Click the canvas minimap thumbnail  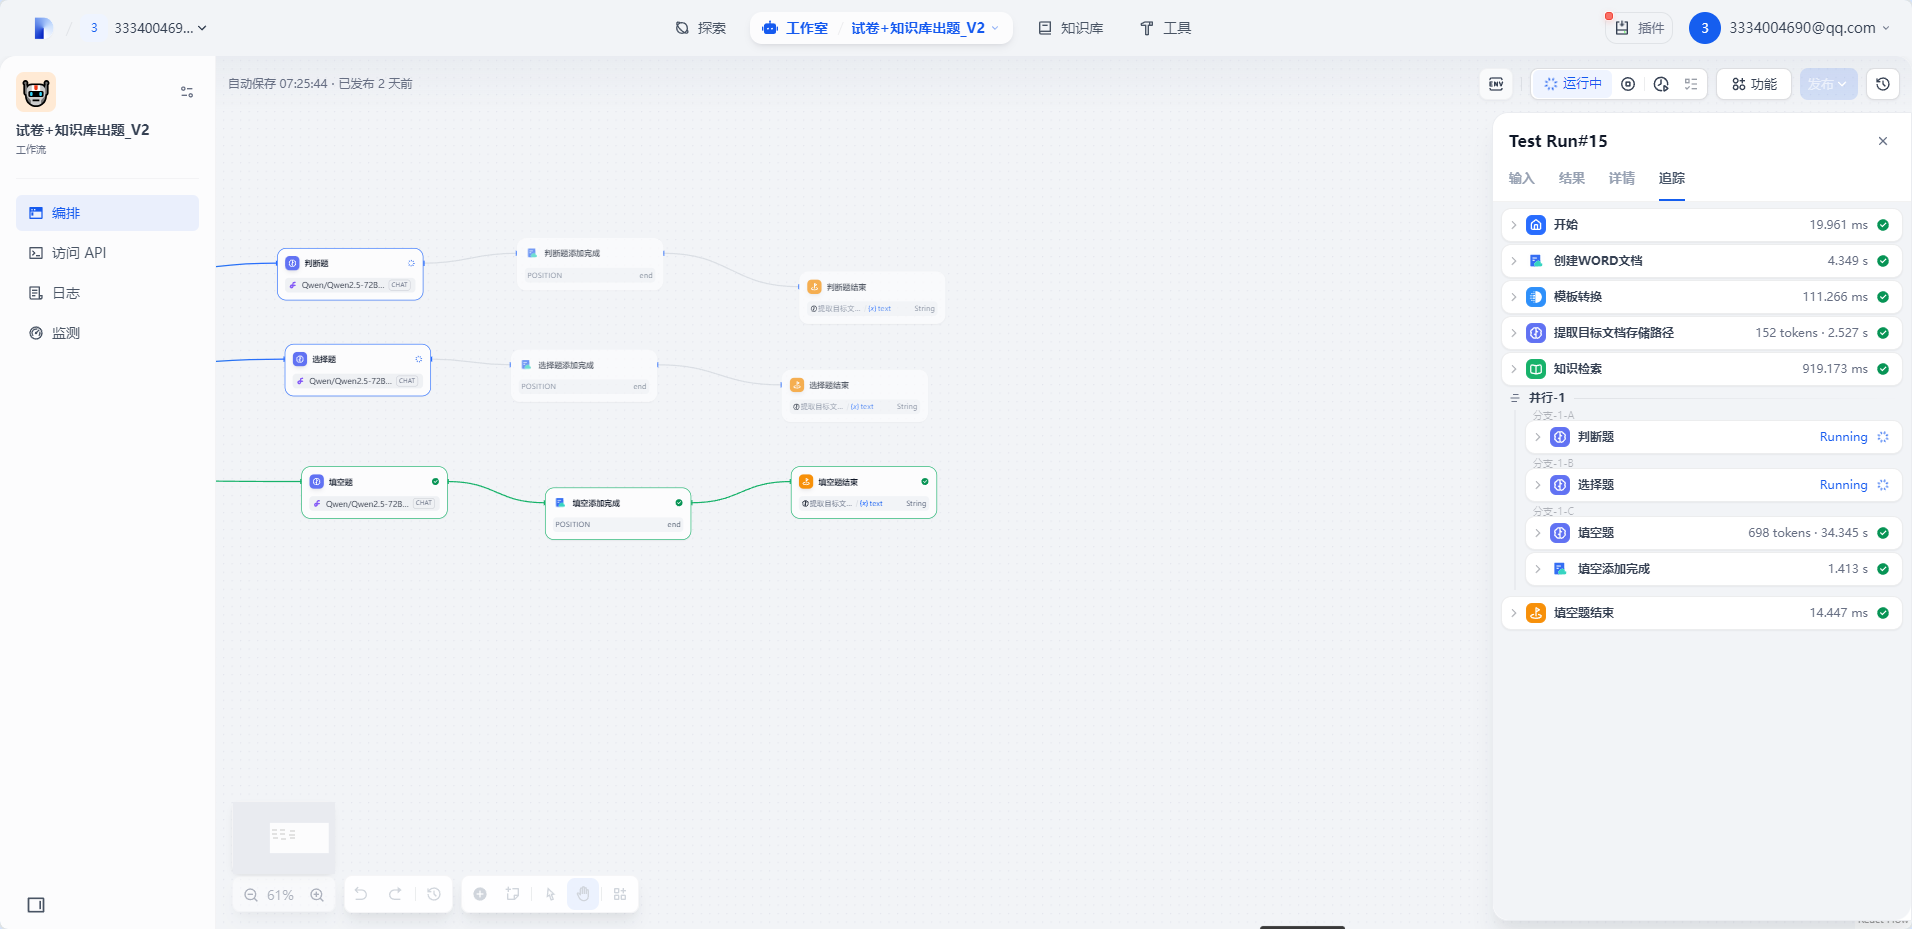(285, 837)
